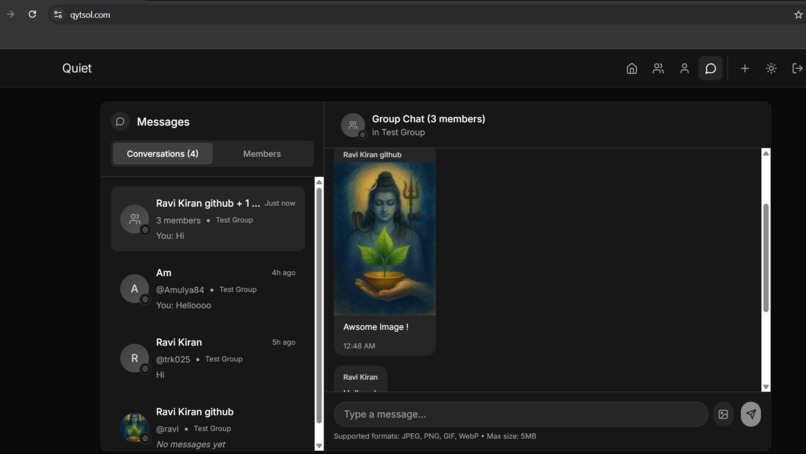This screenshot has width=806, height=454.
Task: Click the '4h ago' timestamp
Action: click(x=284, y=273)
